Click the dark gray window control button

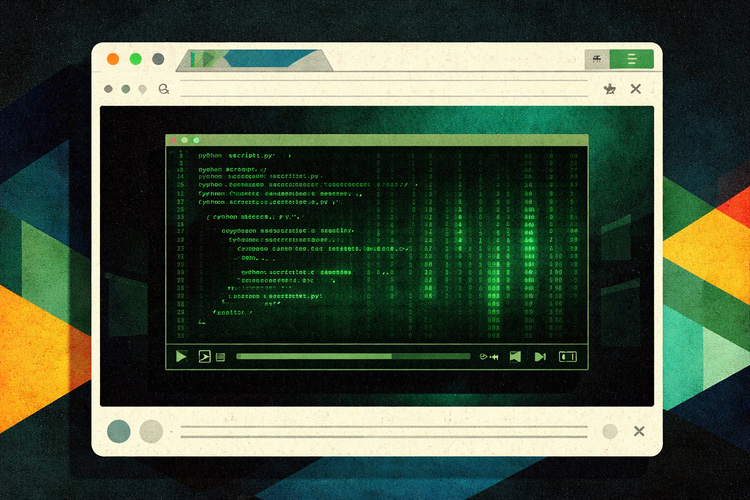click(x=158, y=59)
